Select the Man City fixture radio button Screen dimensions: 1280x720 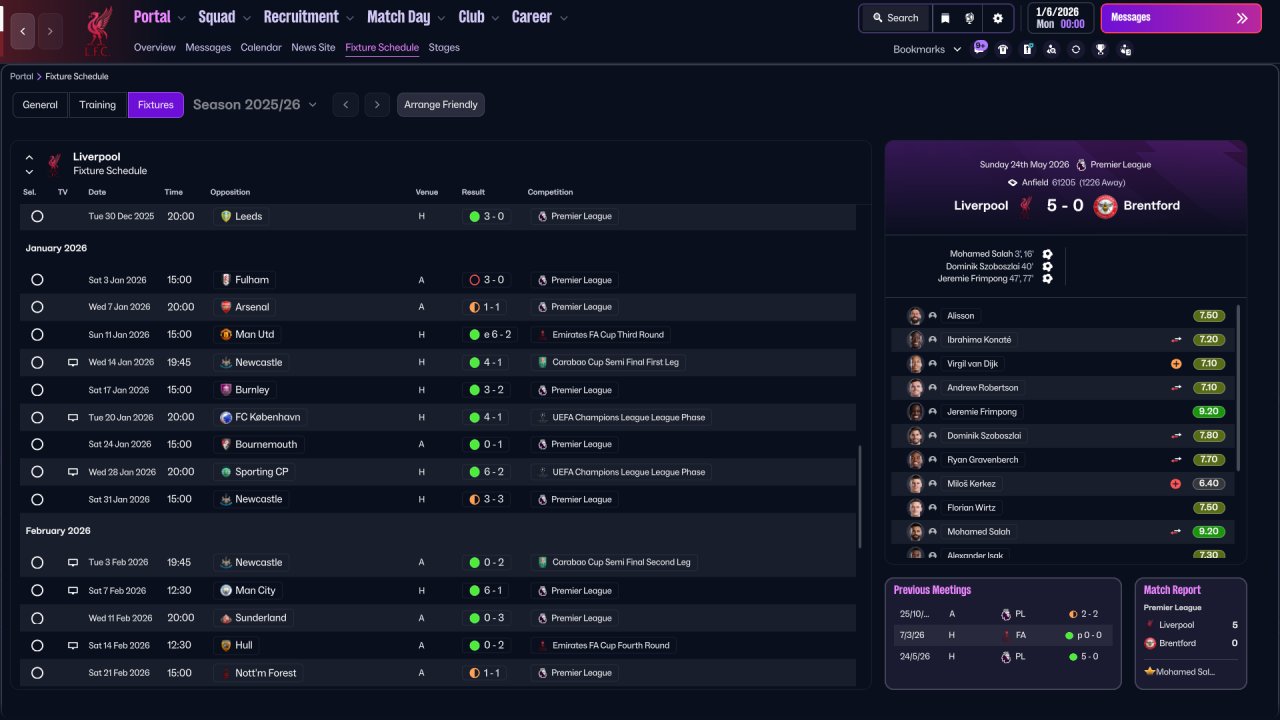coord(37,591)
